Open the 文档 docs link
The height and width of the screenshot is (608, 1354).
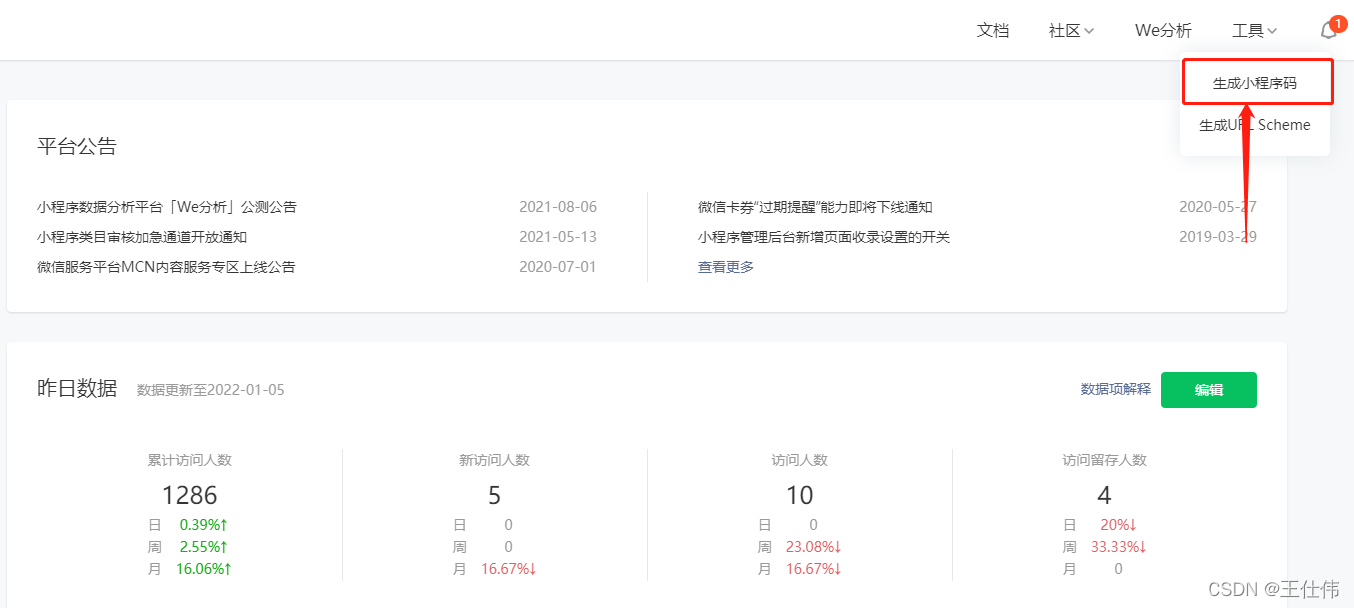[x=993, y=31]
